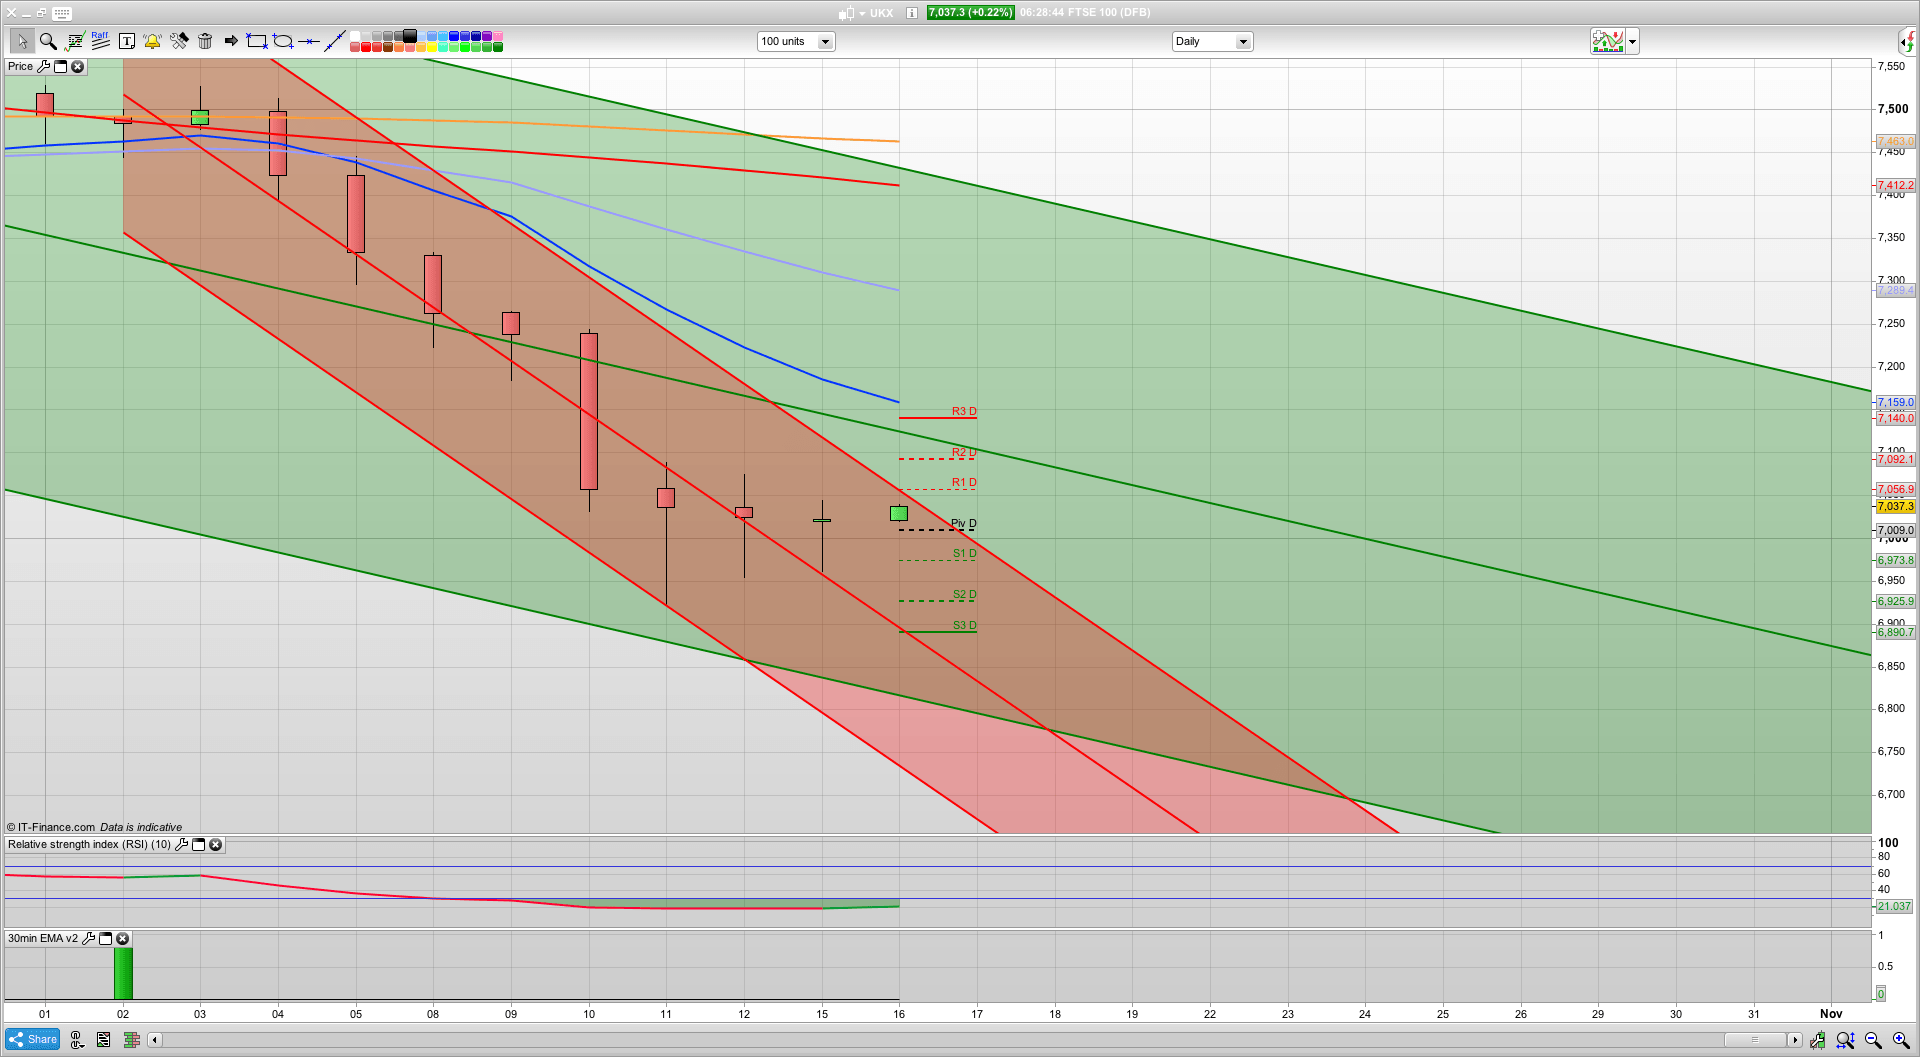Close the RSI indicator panel
Viewport: 1920px width, 1057px height.
[215, 845]
